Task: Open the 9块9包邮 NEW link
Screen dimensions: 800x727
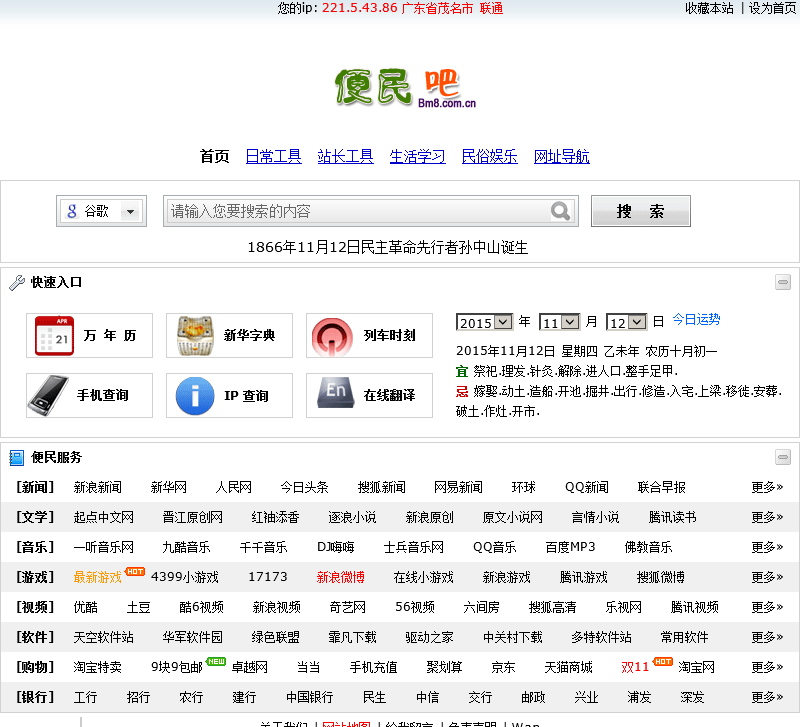Action: coord(177,667)
